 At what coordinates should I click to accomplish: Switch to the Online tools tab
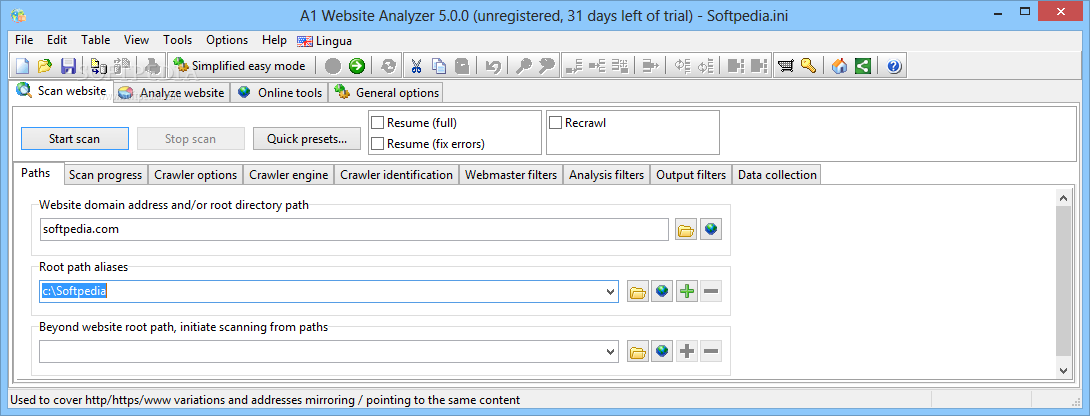[280, 93]
